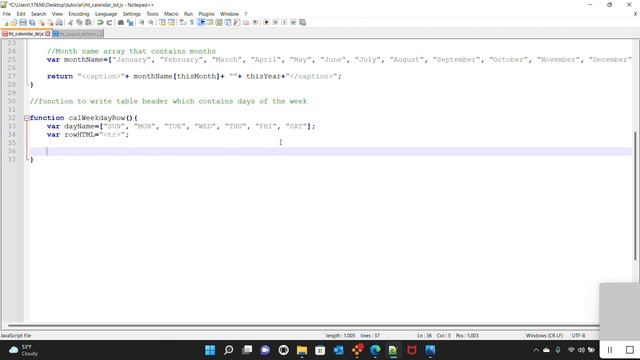Viewport: 640px width, 360px height.
Task: Click the file monitoring eye icon
Action: coord(255,22)
